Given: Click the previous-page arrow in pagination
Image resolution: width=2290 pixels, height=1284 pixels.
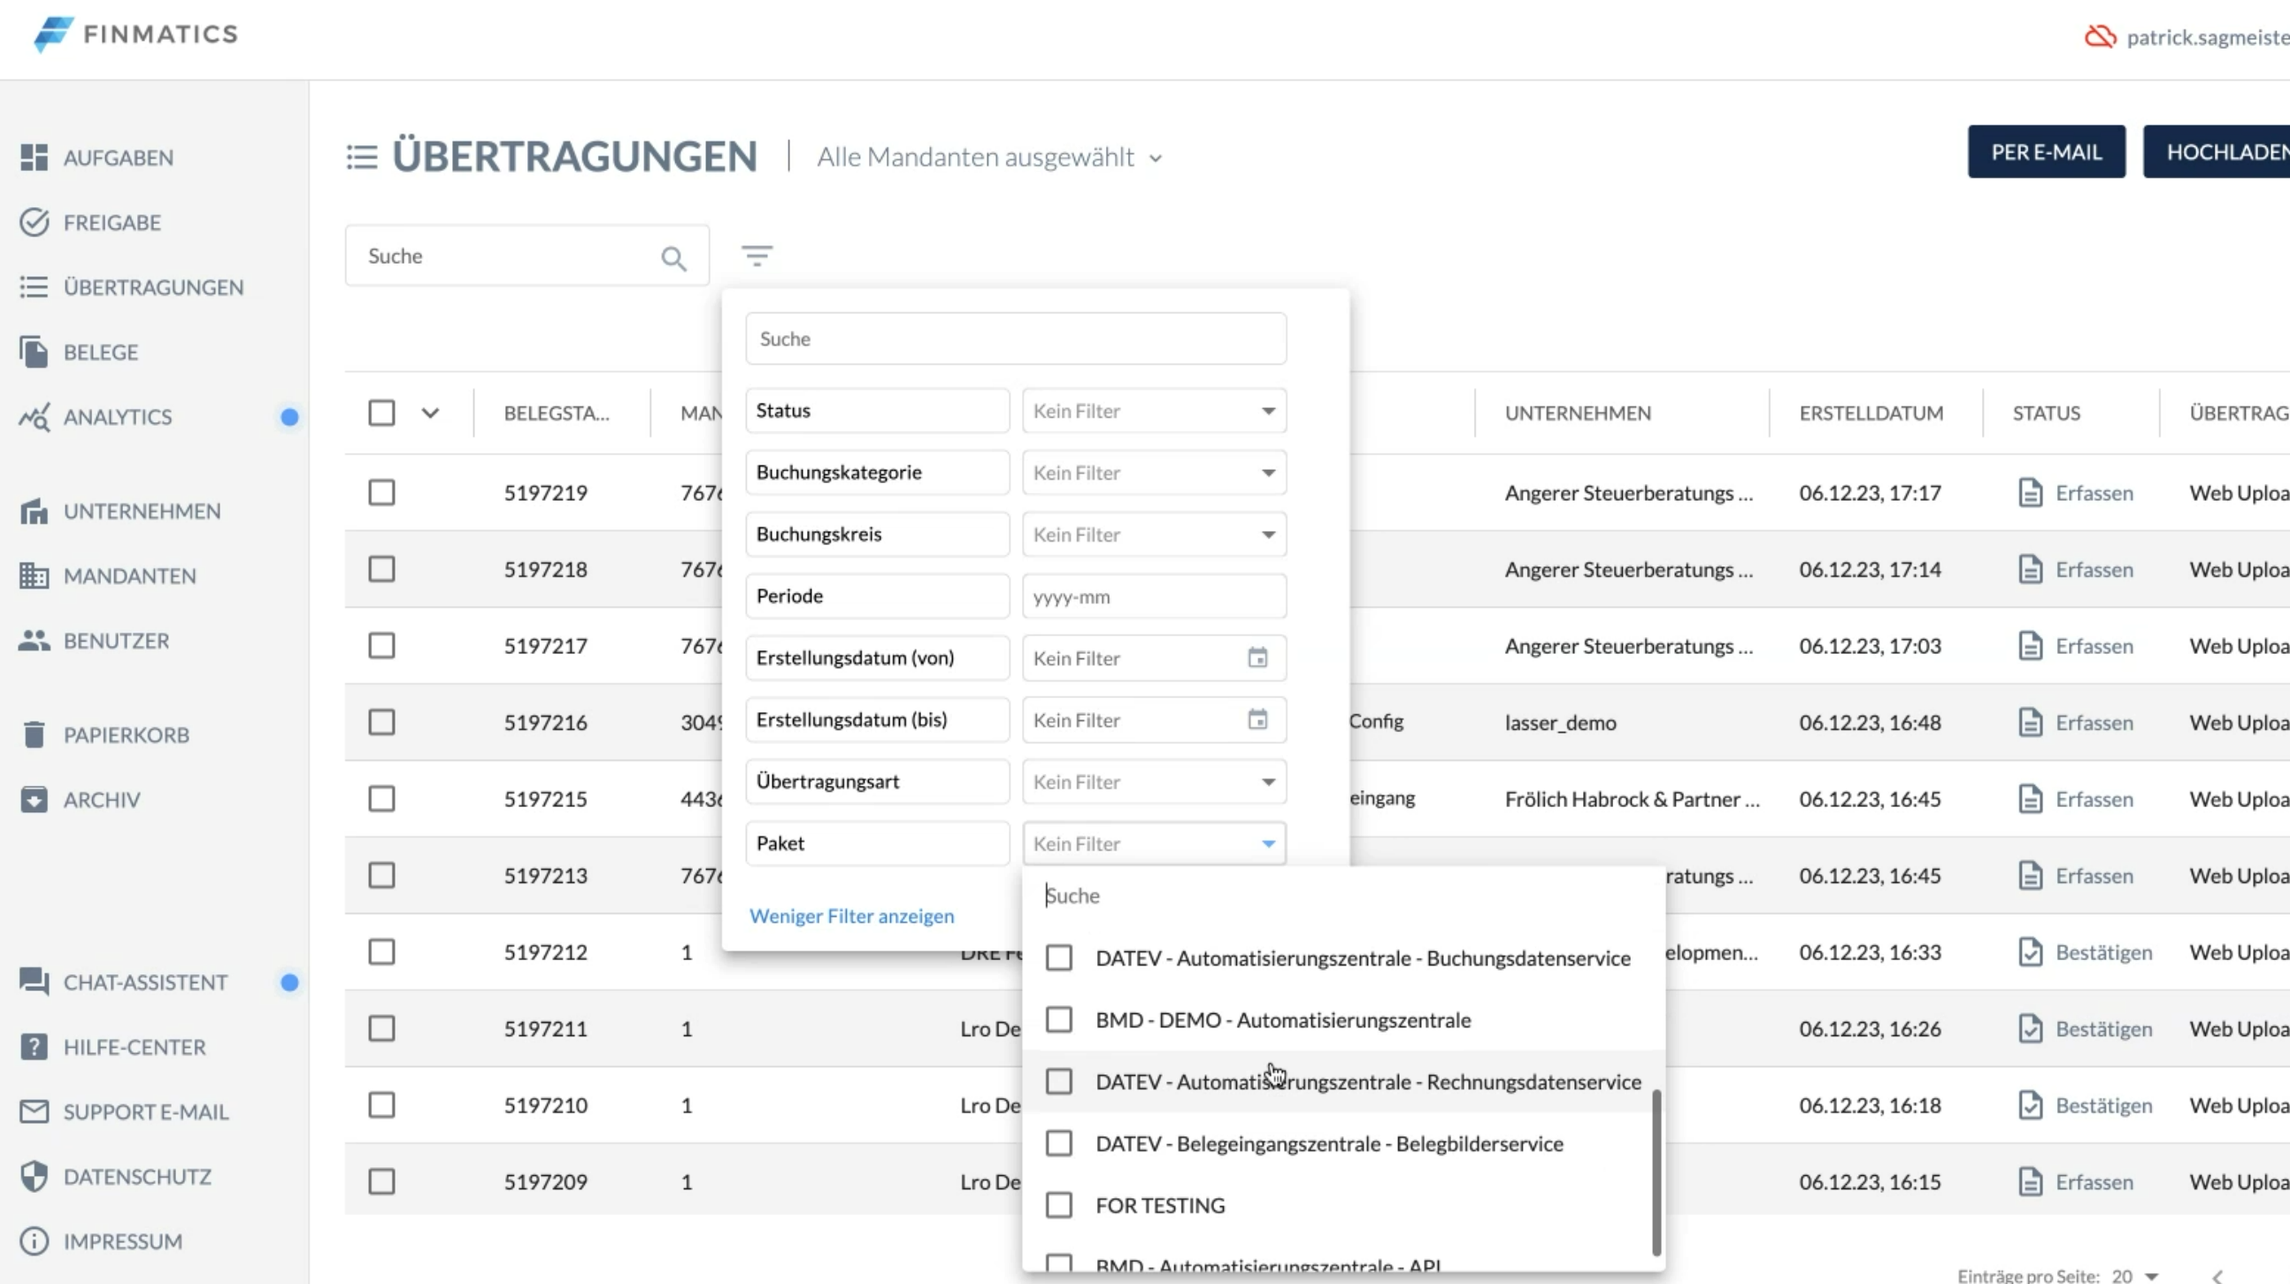Looking at the screenshot, I should pyautogui.click(x=2217, y=1277).
